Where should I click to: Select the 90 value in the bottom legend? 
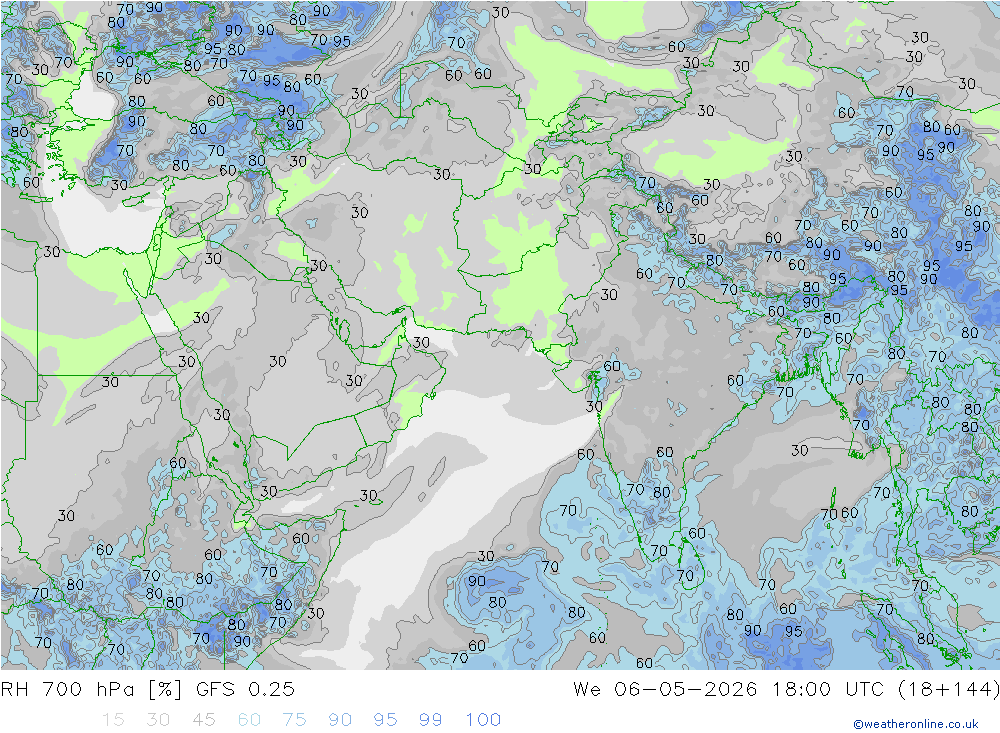coord(340,720)
